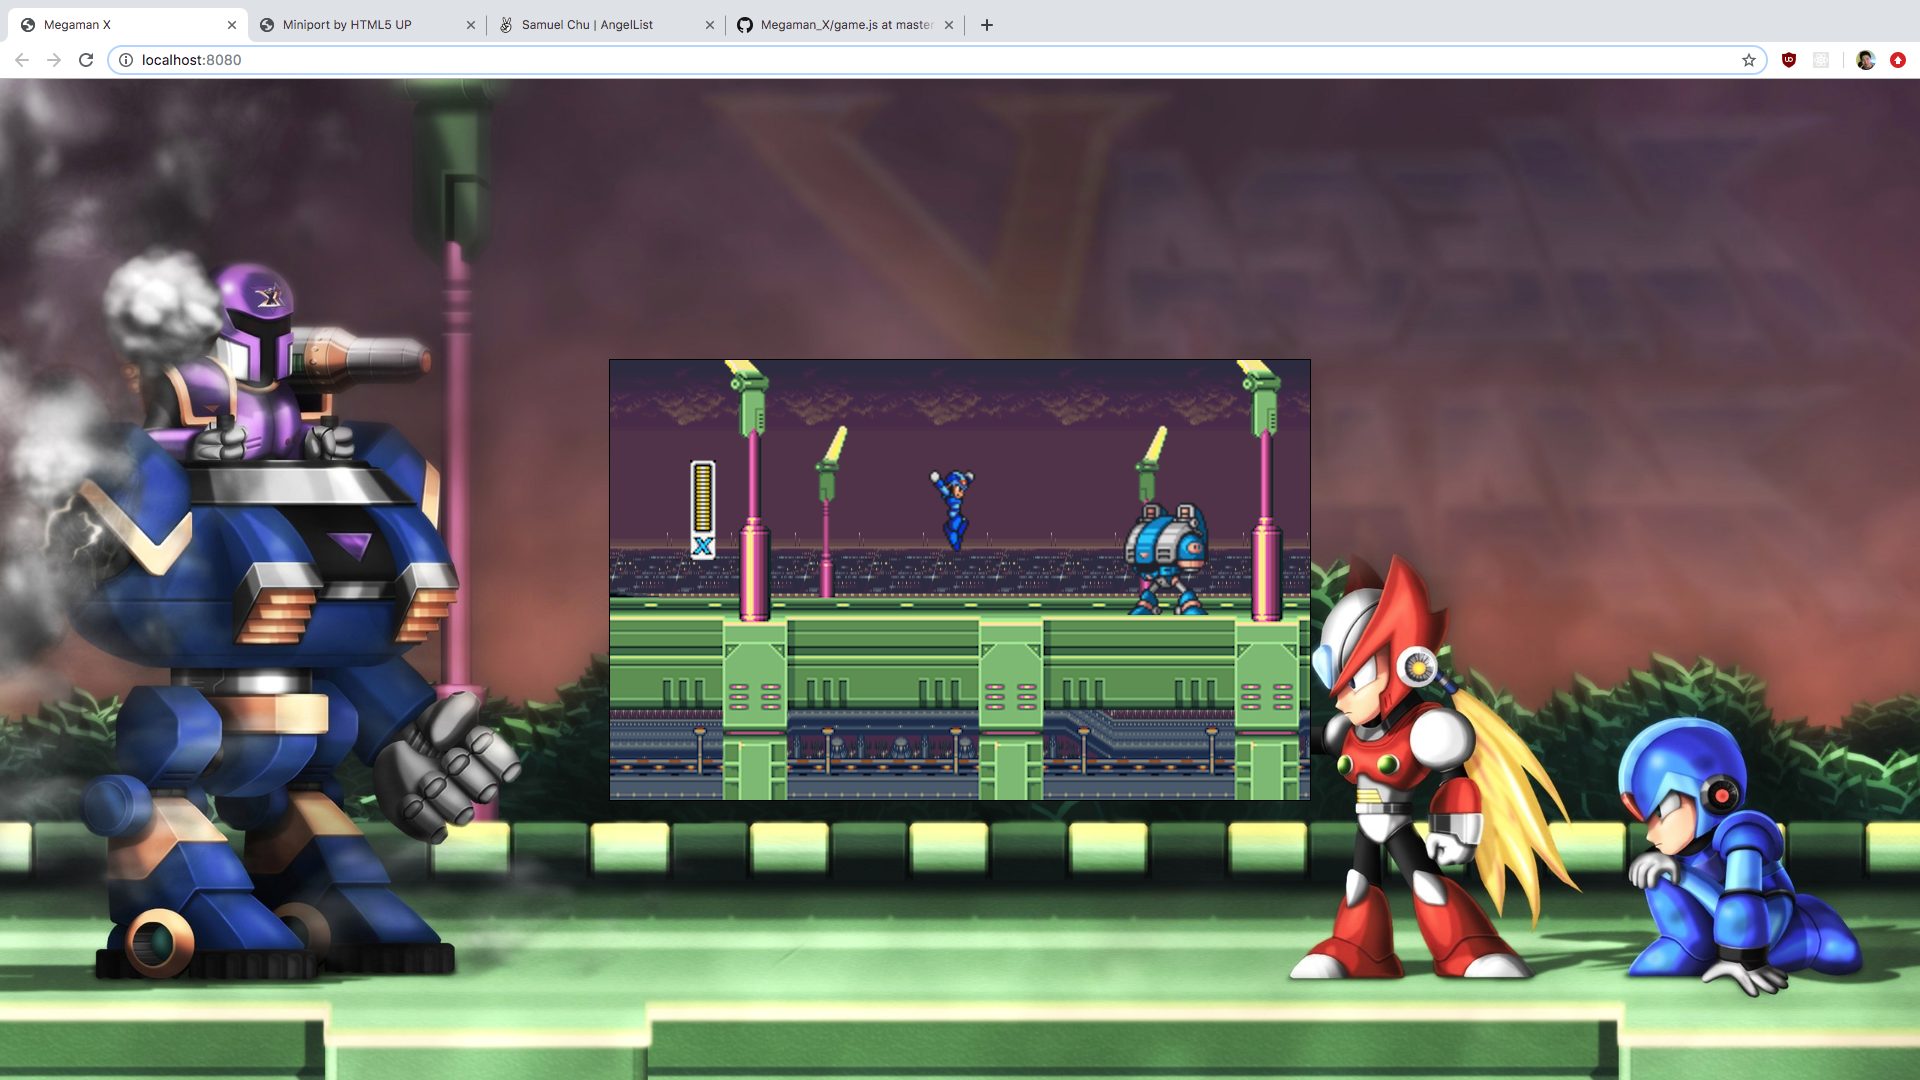Viewport: 1920px width, 1080px height.
Task: Open the uBlock shield extension icon
Action: click(1789, 60)
